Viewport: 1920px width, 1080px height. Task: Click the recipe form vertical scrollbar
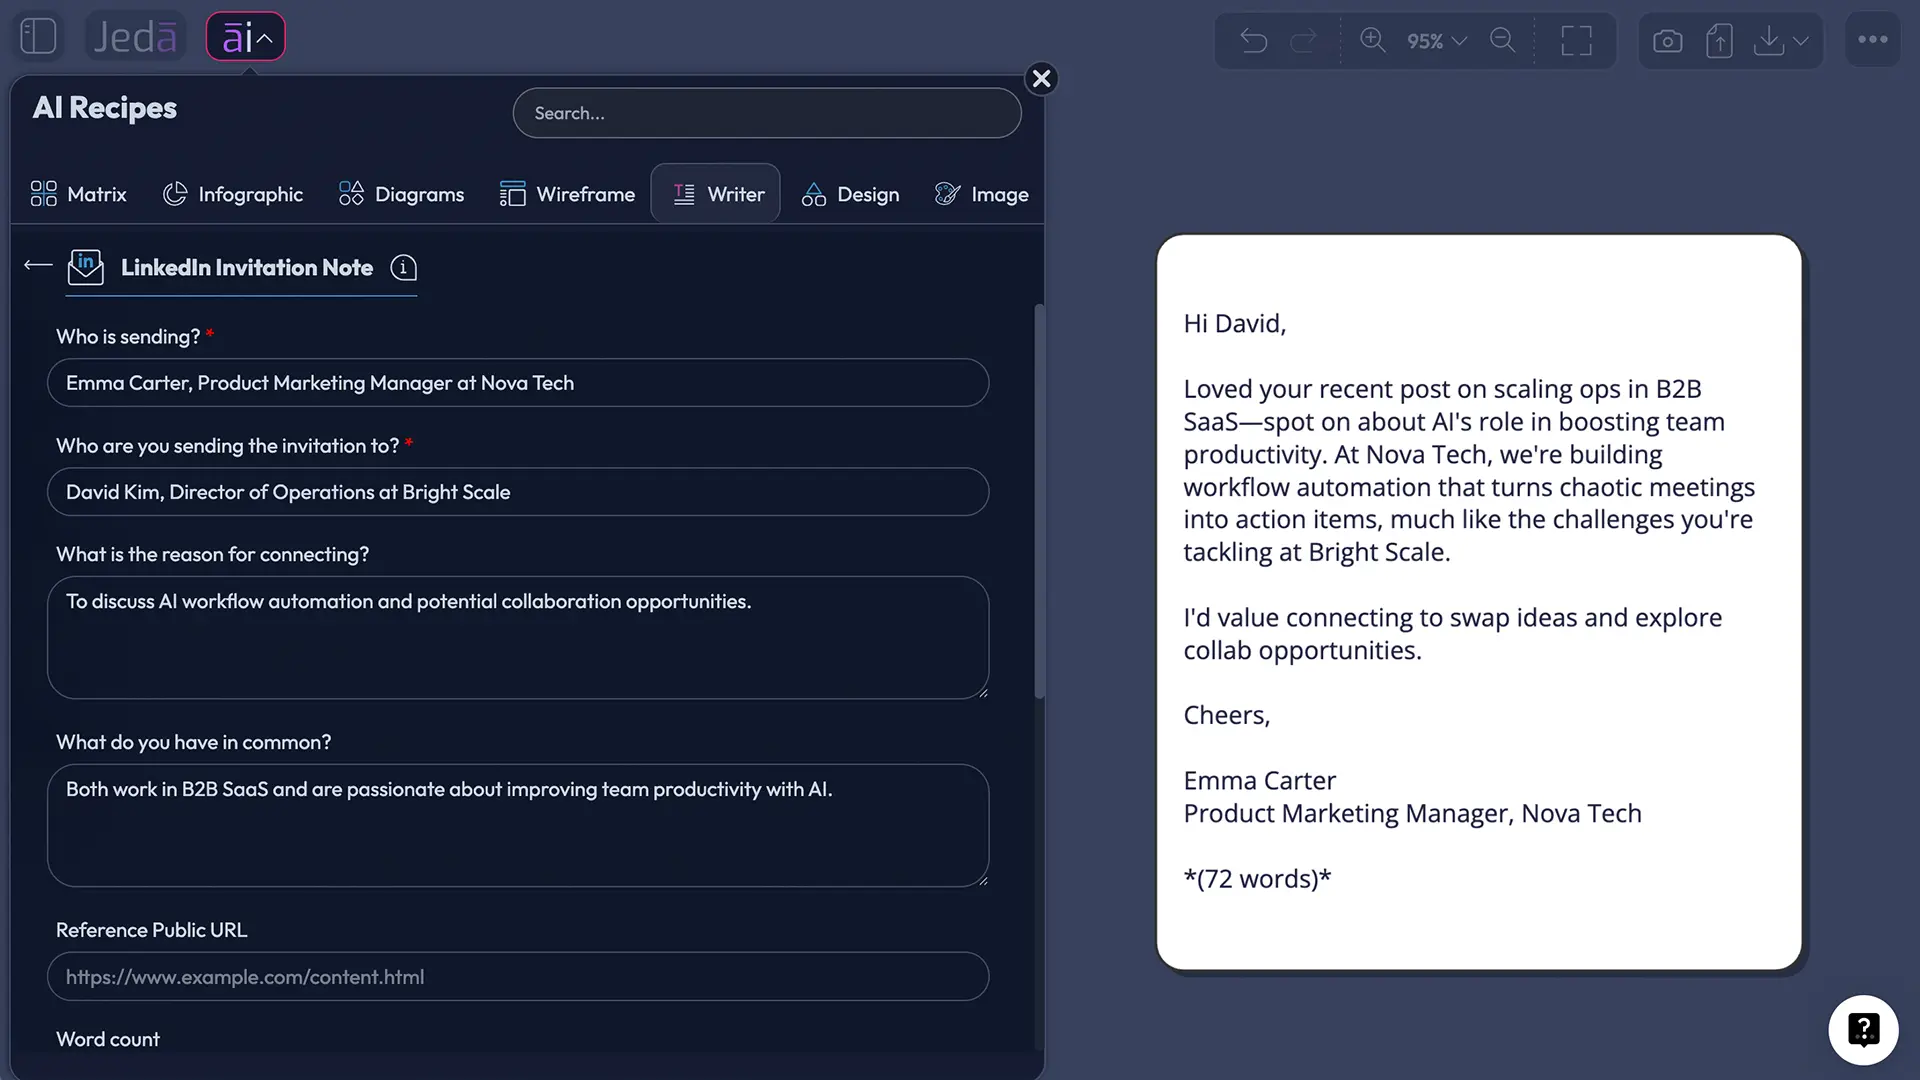(1039, 500)
